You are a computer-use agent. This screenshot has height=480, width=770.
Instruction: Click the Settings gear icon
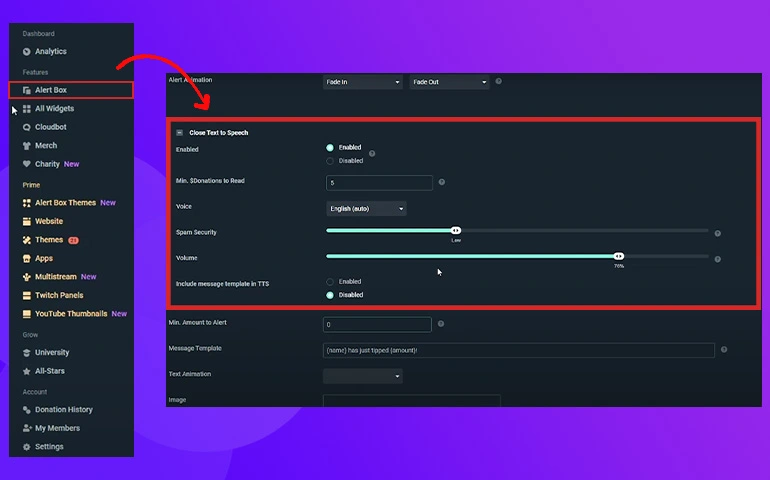(26, 447)
